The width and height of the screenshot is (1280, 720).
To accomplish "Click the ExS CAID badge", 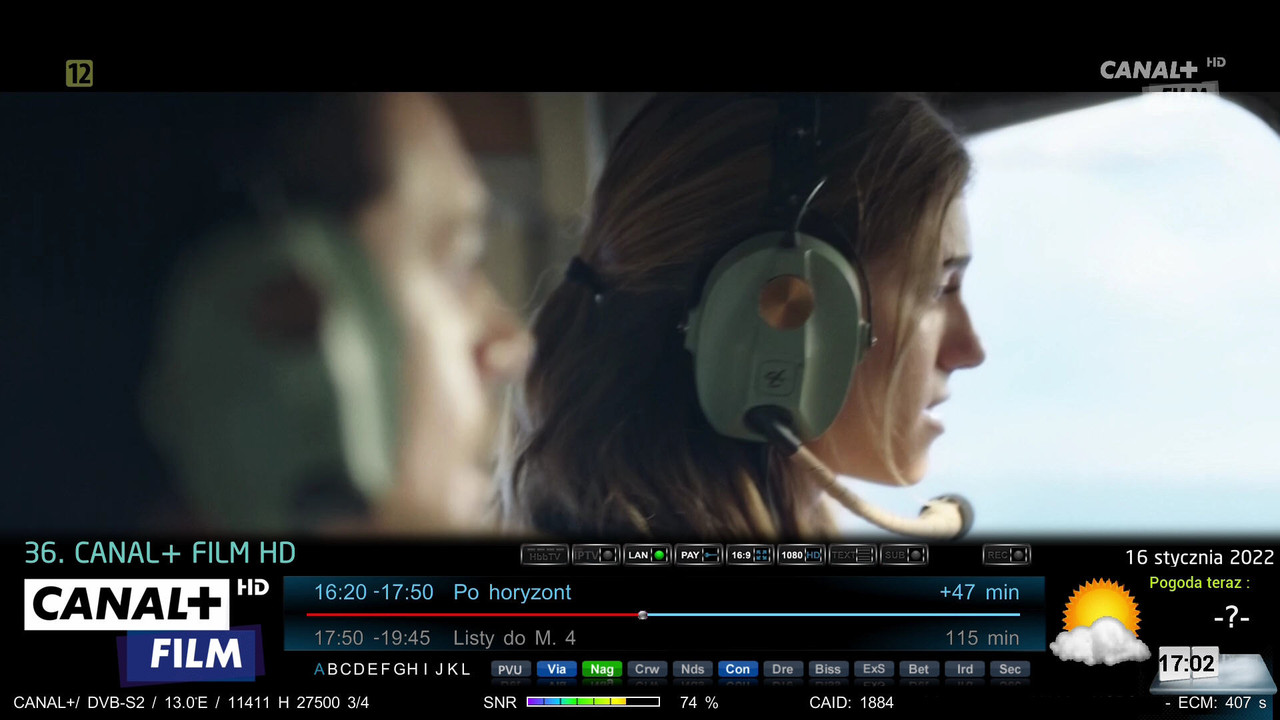I will pyautogui.click(x=873, y=669).
